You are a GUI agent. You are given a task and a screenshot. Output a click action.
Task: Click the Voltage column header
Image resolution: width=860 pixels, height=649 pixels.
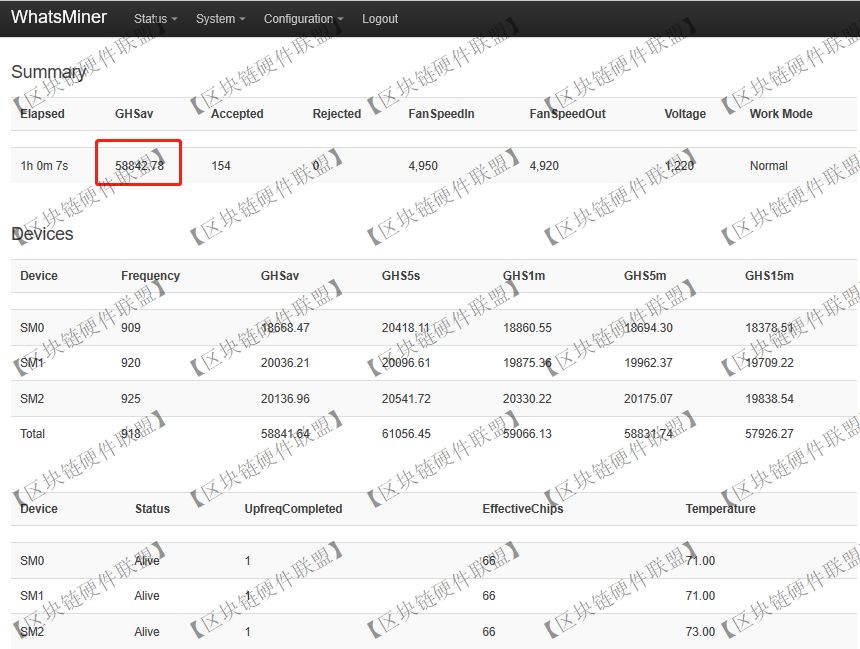(685, 114)
